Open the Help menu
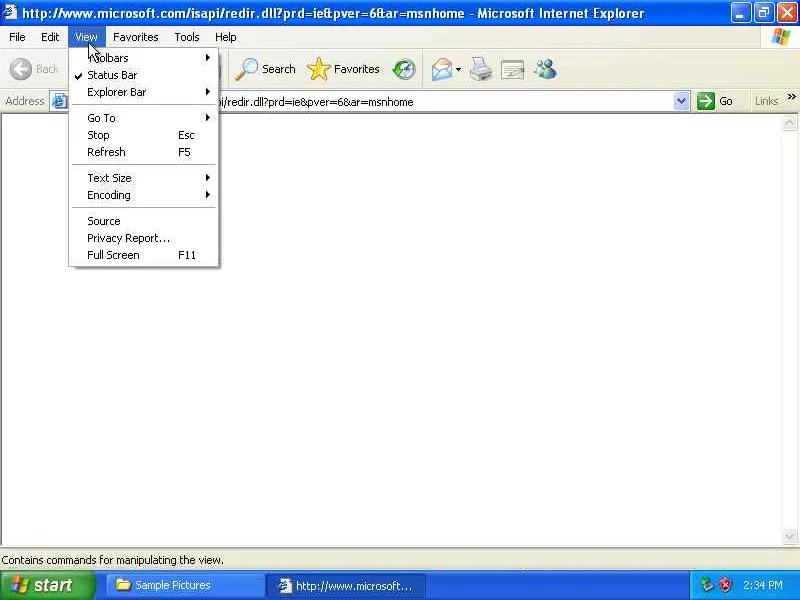The image size is (800, 600). pyautogui.click(x=226, y=37)
